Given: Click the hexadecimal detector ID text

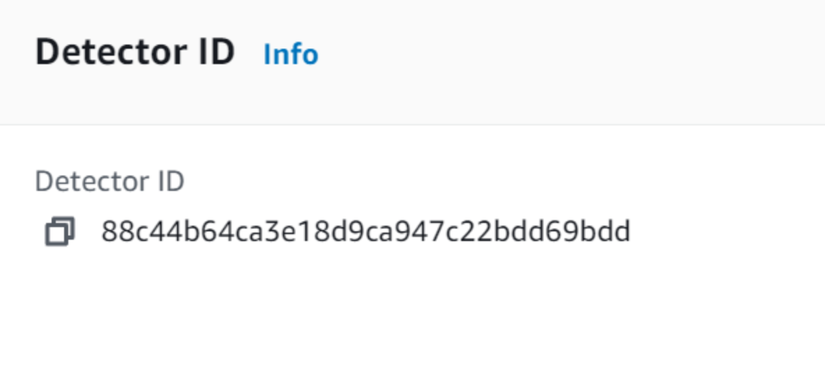Looking at the screenshot, I should [x=366, y=232].
